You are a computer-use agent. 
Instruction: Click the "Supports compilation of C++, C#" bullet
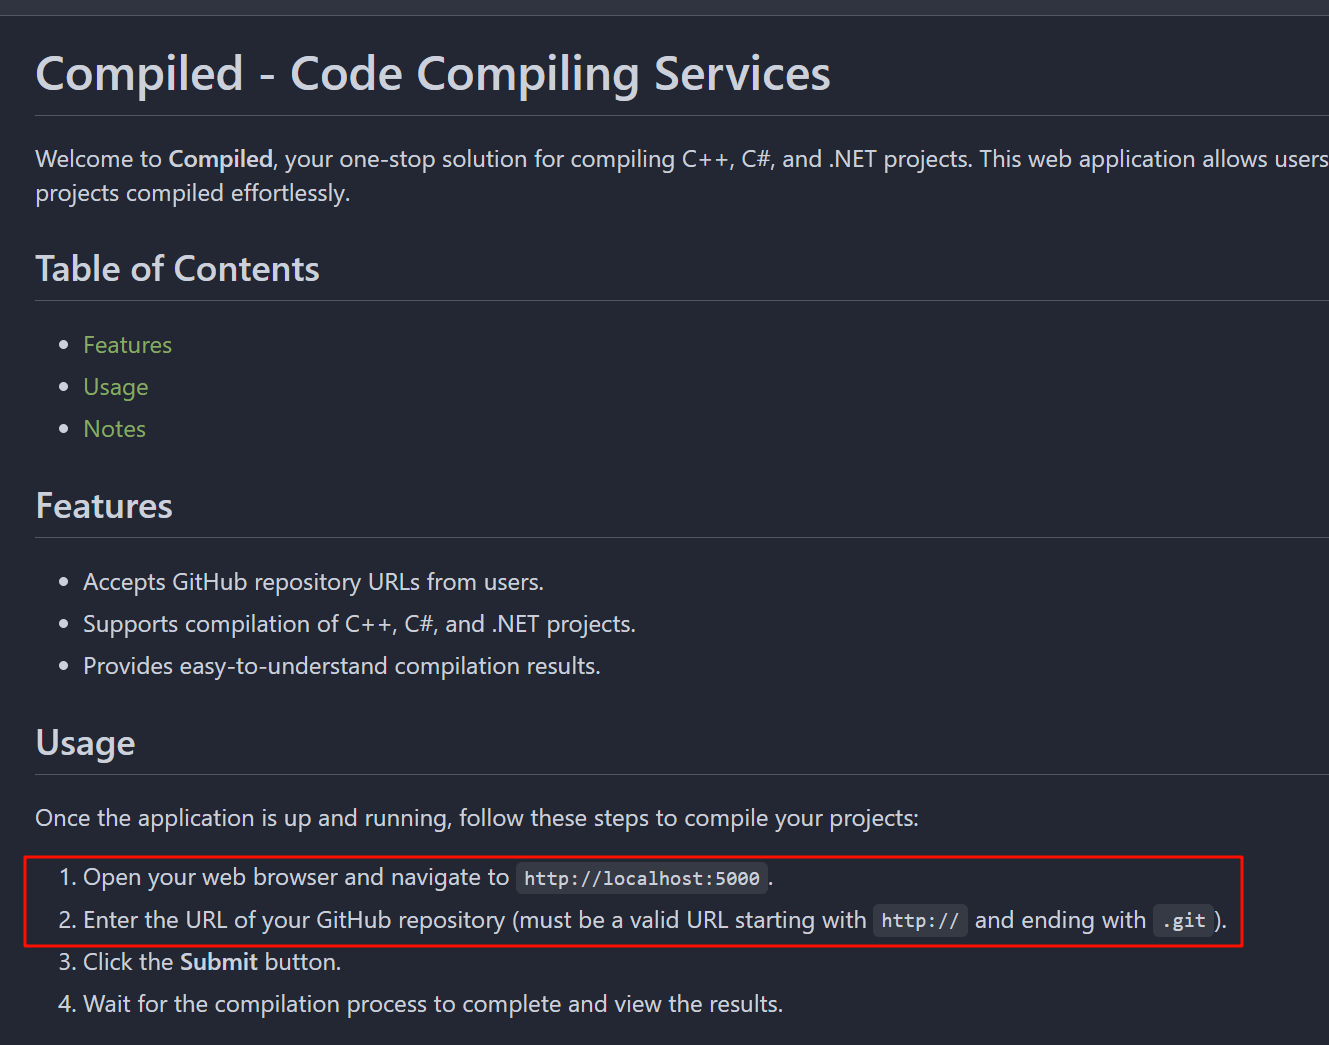click(359, 624)
